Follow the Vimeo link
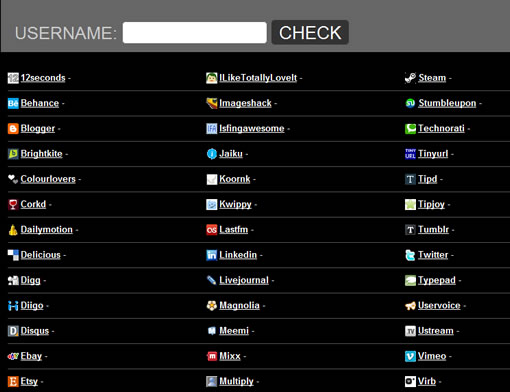Image resolution: width=510 pixels, height=392 pixels. 432,356
